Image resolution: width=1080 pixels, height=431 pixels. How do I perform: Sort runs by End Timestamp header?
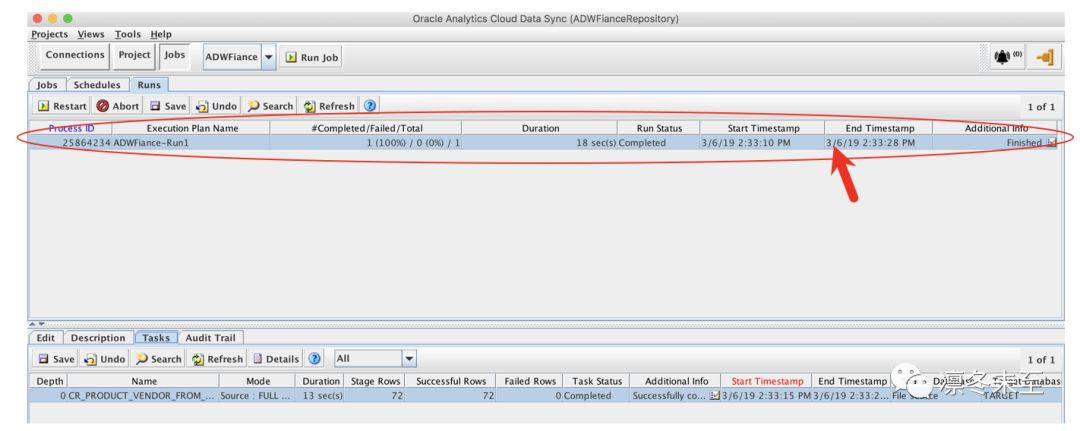pos(880,128)
